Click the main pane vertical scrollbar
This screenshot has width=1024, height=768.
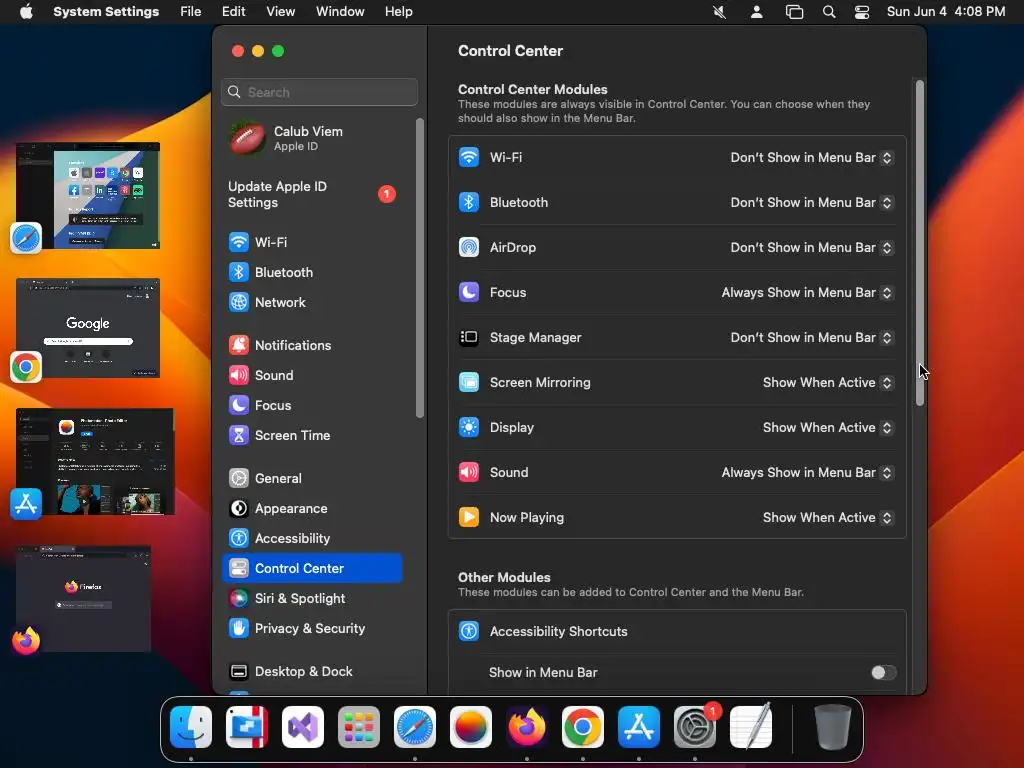tap(920, 242)
